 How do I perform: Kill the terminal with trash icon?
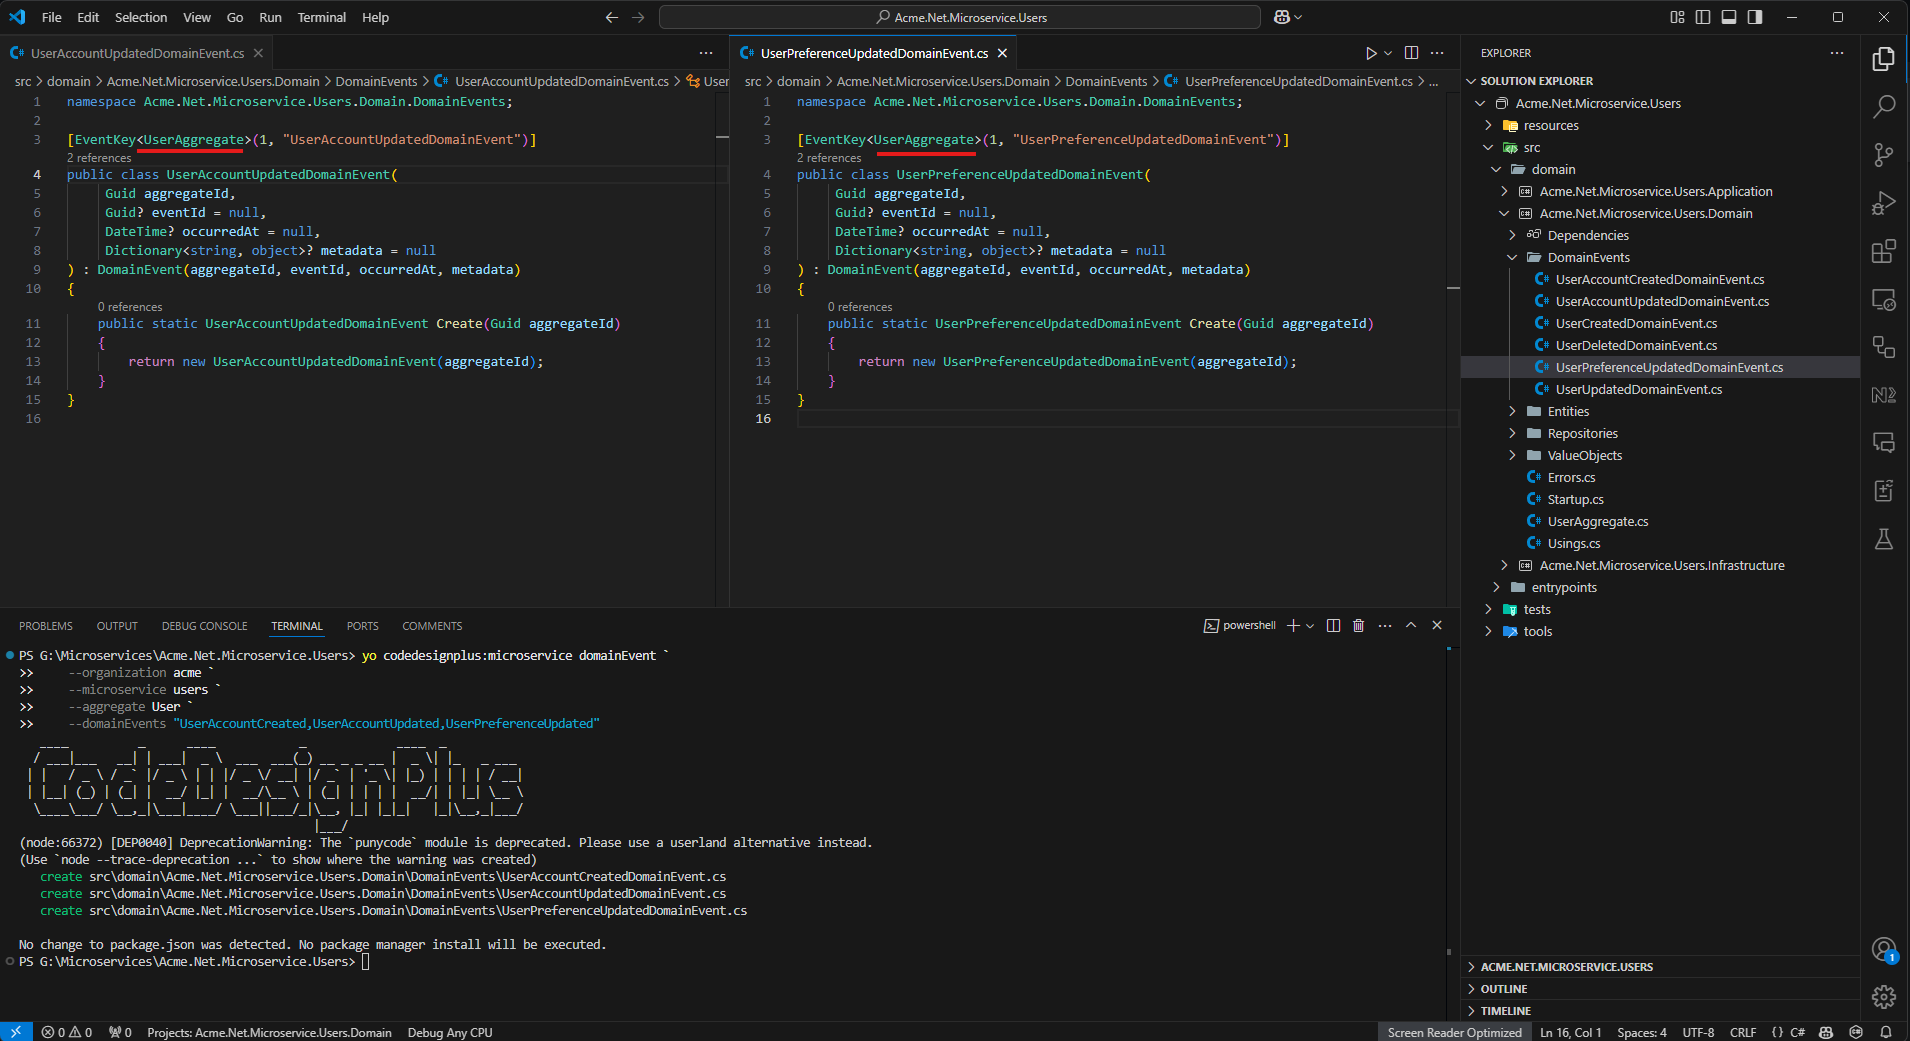1358,625
